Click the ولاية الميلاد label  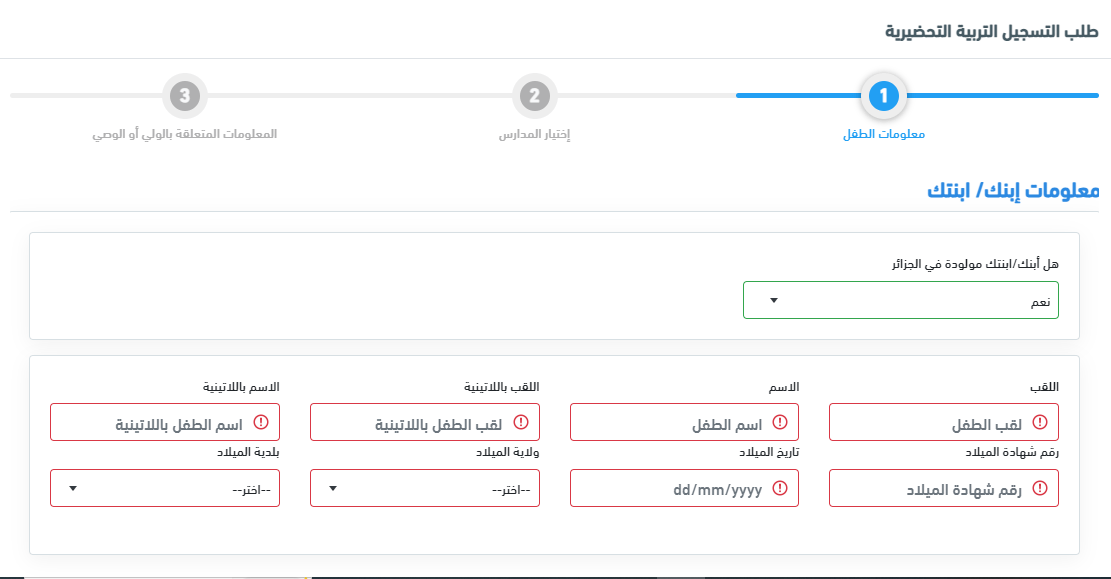[x=507, y=452]
